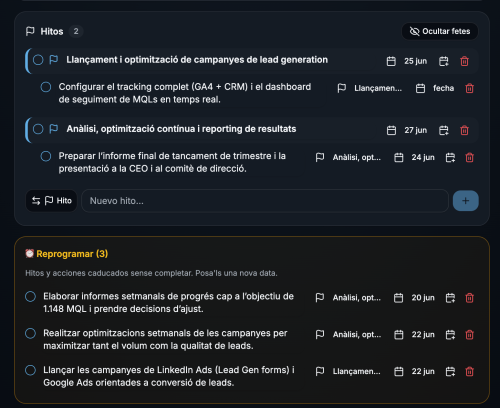Open milestone selector Llançamen... on Configurar action
Viewport: 500px width, 408px height.
pos(370,88)
